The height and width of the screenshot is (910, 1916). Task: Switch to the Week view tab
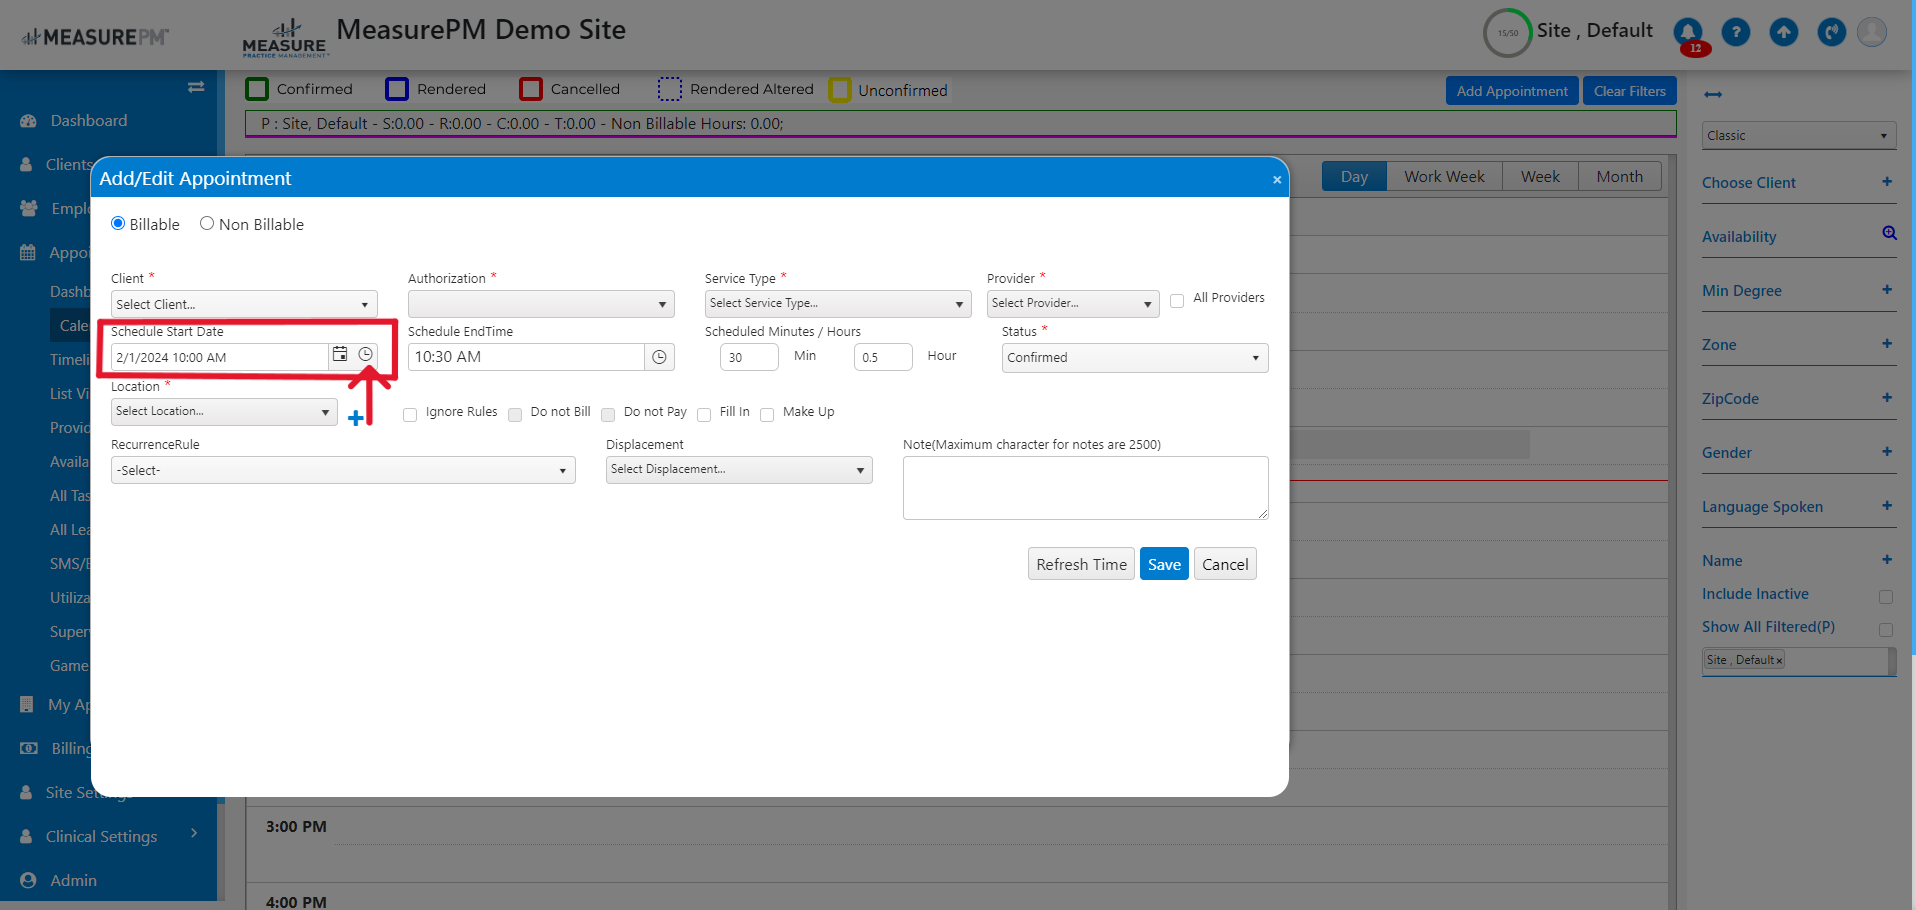pos(1540,177)
